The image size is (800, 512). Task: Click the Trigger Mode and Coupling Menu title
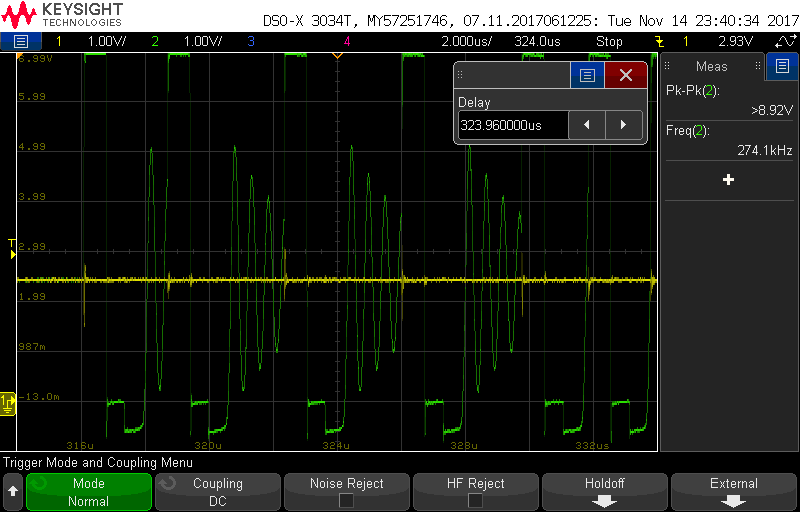[98, 463]
